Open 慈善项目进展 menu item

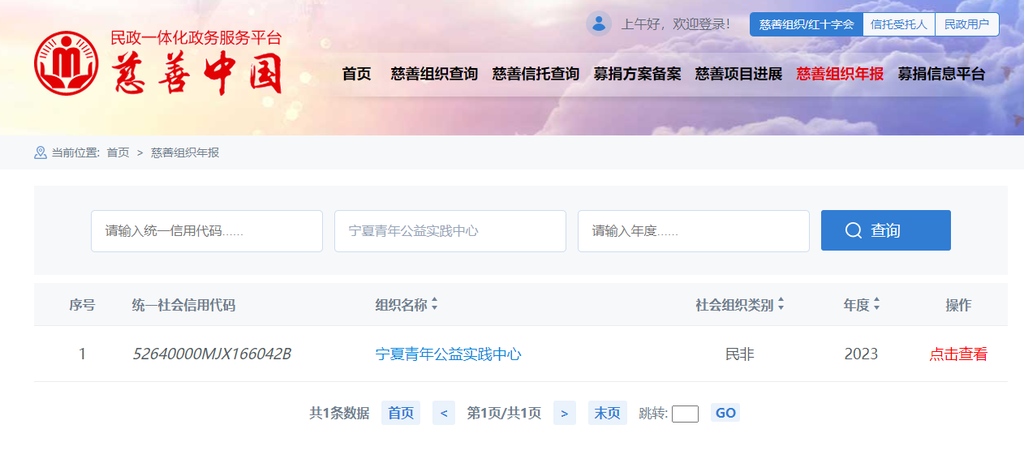click(x=739, y=74)
